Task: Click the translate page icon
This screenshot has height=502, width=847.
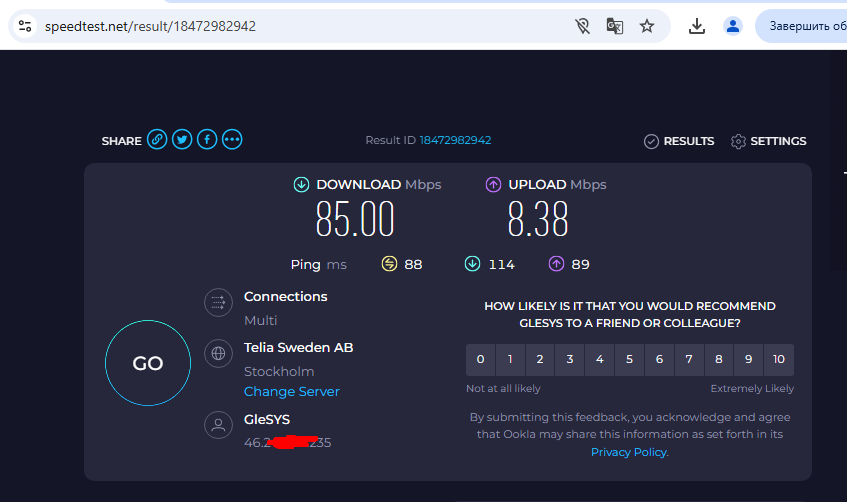Action: tap(615, 26)
